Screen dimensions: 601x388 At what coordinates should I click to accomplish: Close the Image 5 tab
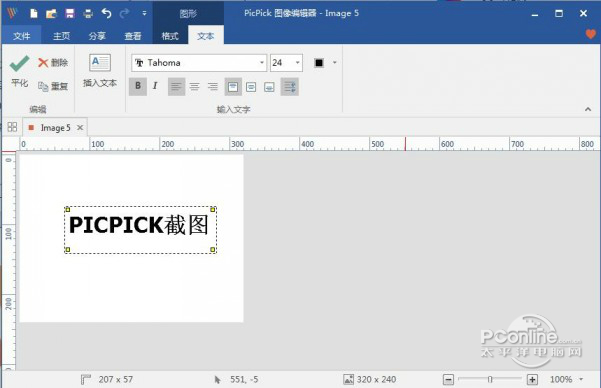[x=80, y=127]
